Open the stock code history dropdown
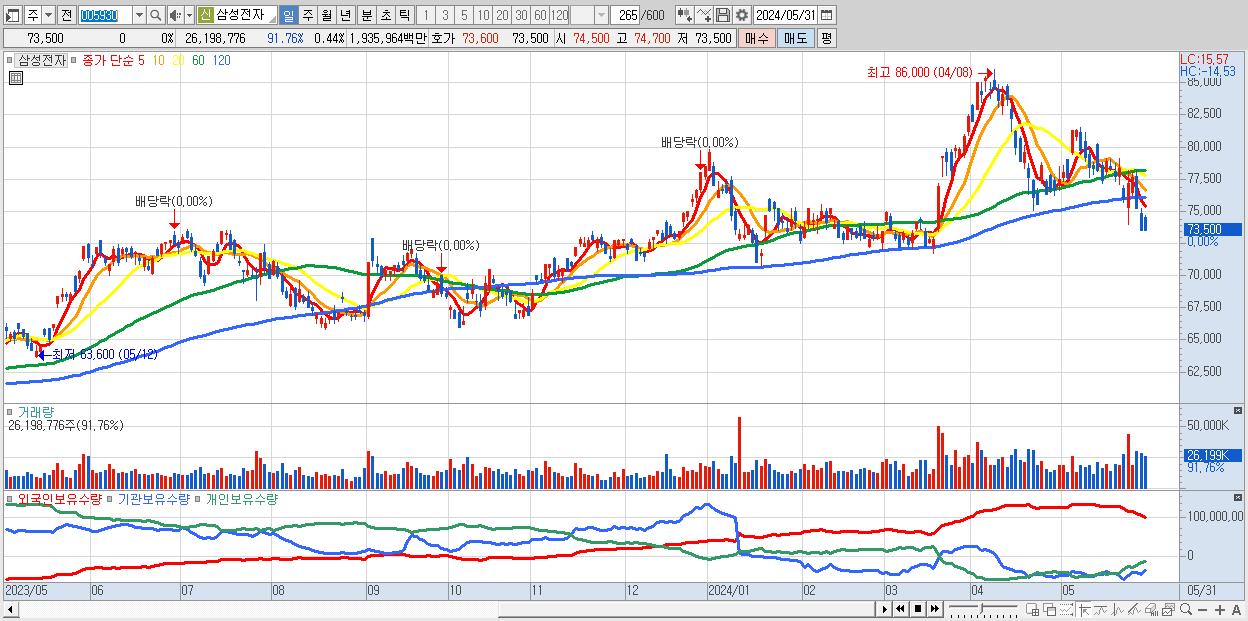Viewport: 1248px width, 621px height. (x=139, y=15)
